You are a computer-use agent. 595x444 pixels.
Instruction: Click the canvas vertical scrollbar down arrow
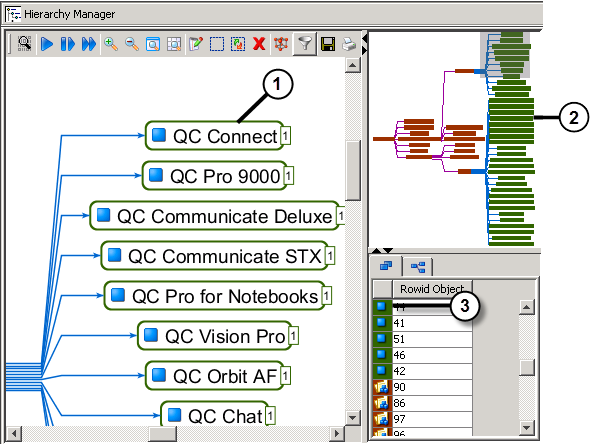353,418
